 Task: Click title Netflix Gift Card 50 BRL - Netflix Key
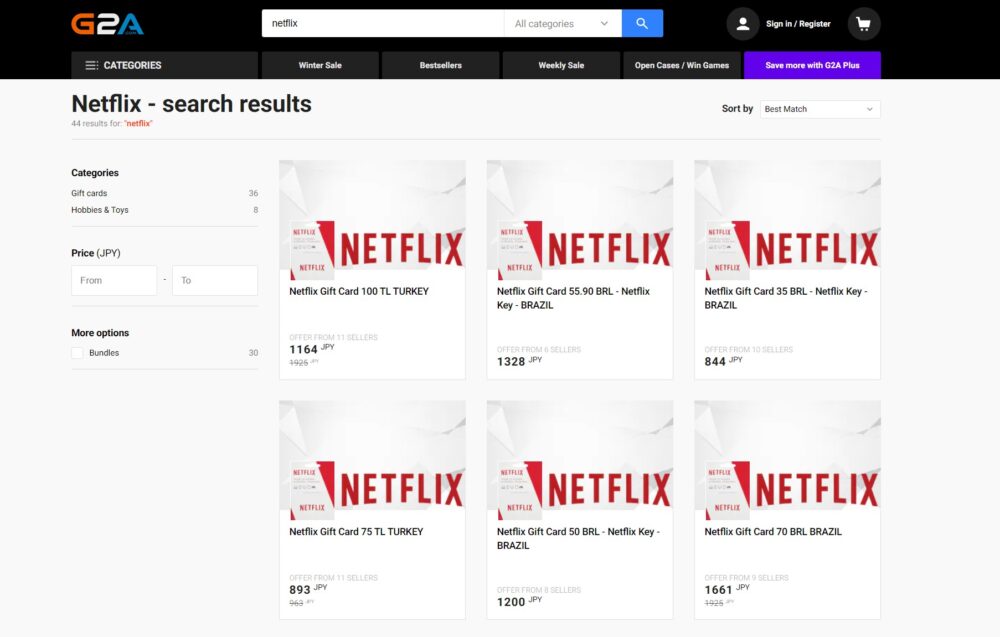(578, 539)
